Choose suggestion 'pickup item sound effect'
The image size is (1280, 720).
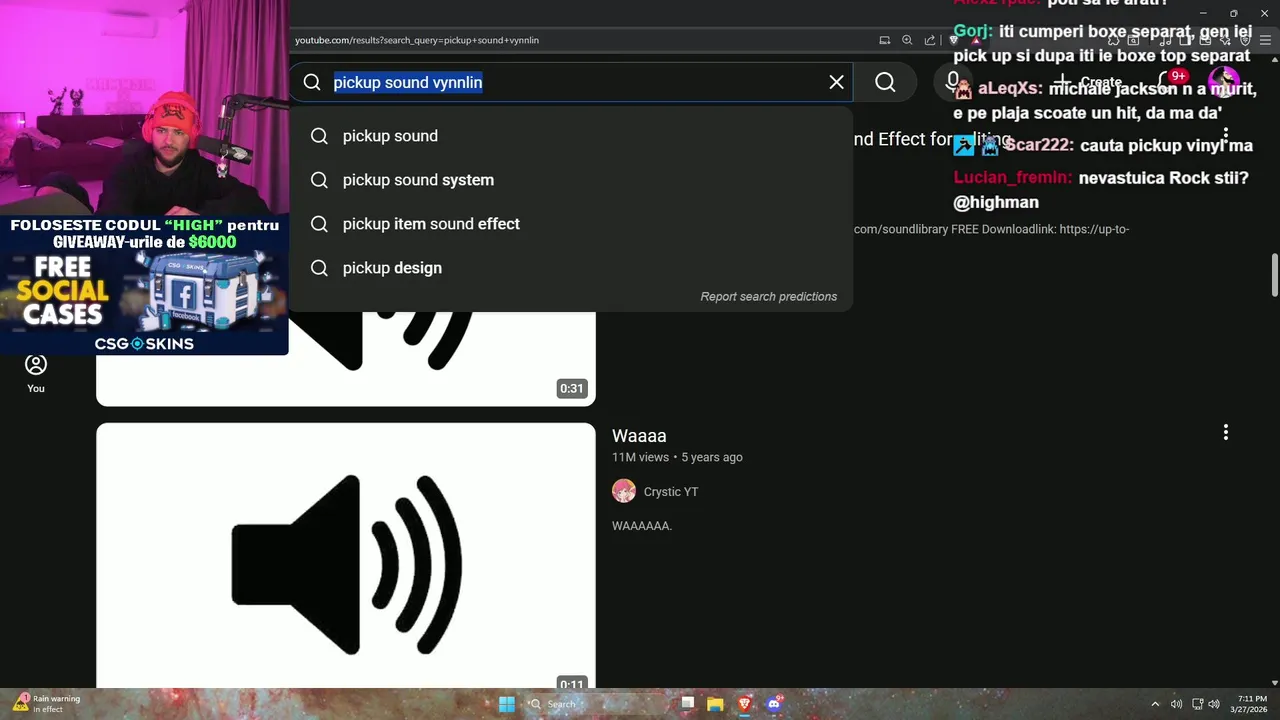[570, 224]
